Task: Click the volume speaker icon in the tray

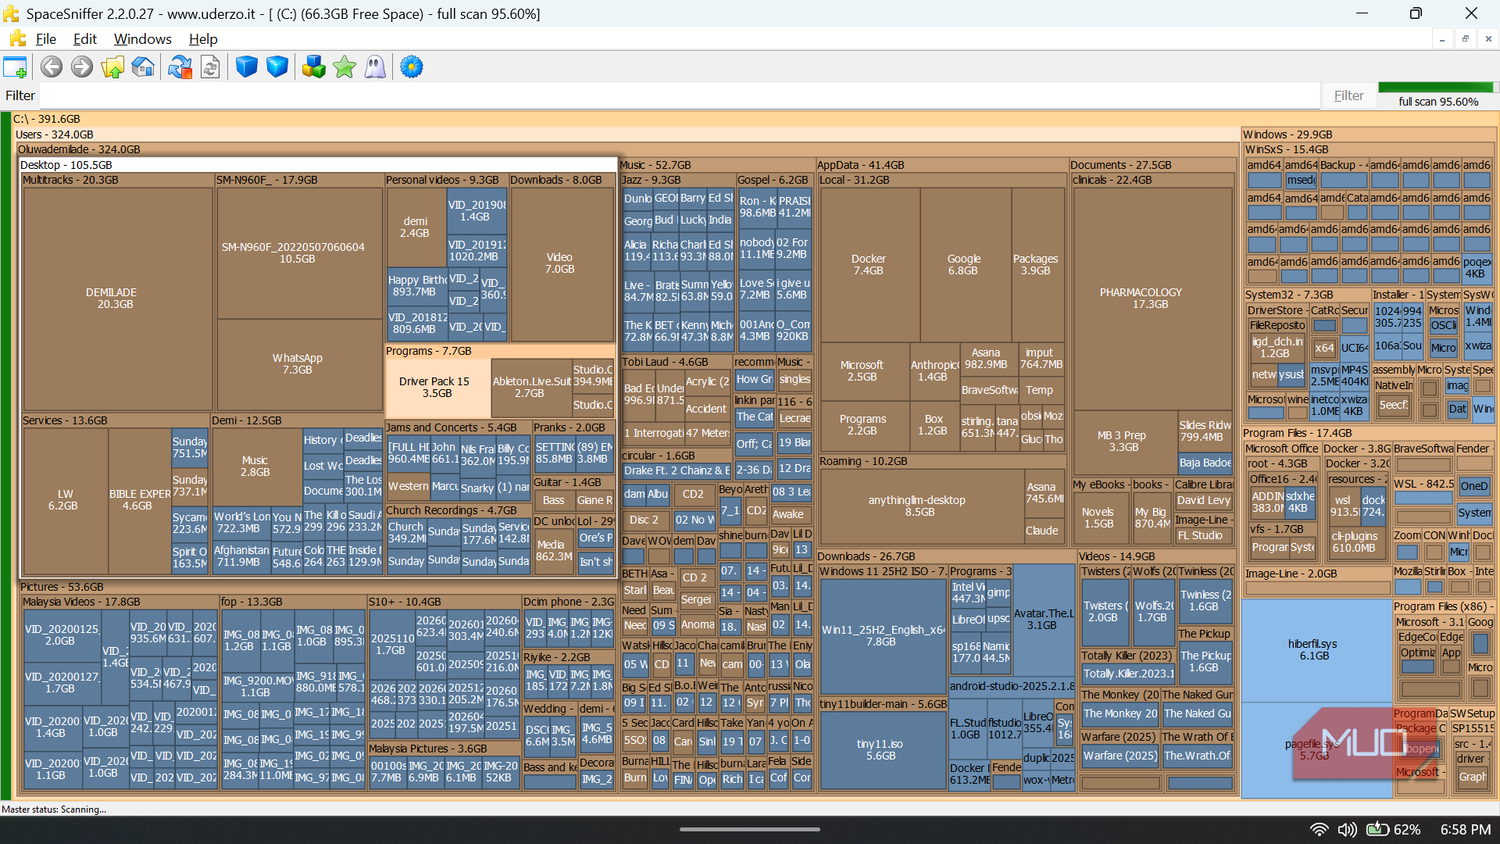Action: [x=1347, y=830]
